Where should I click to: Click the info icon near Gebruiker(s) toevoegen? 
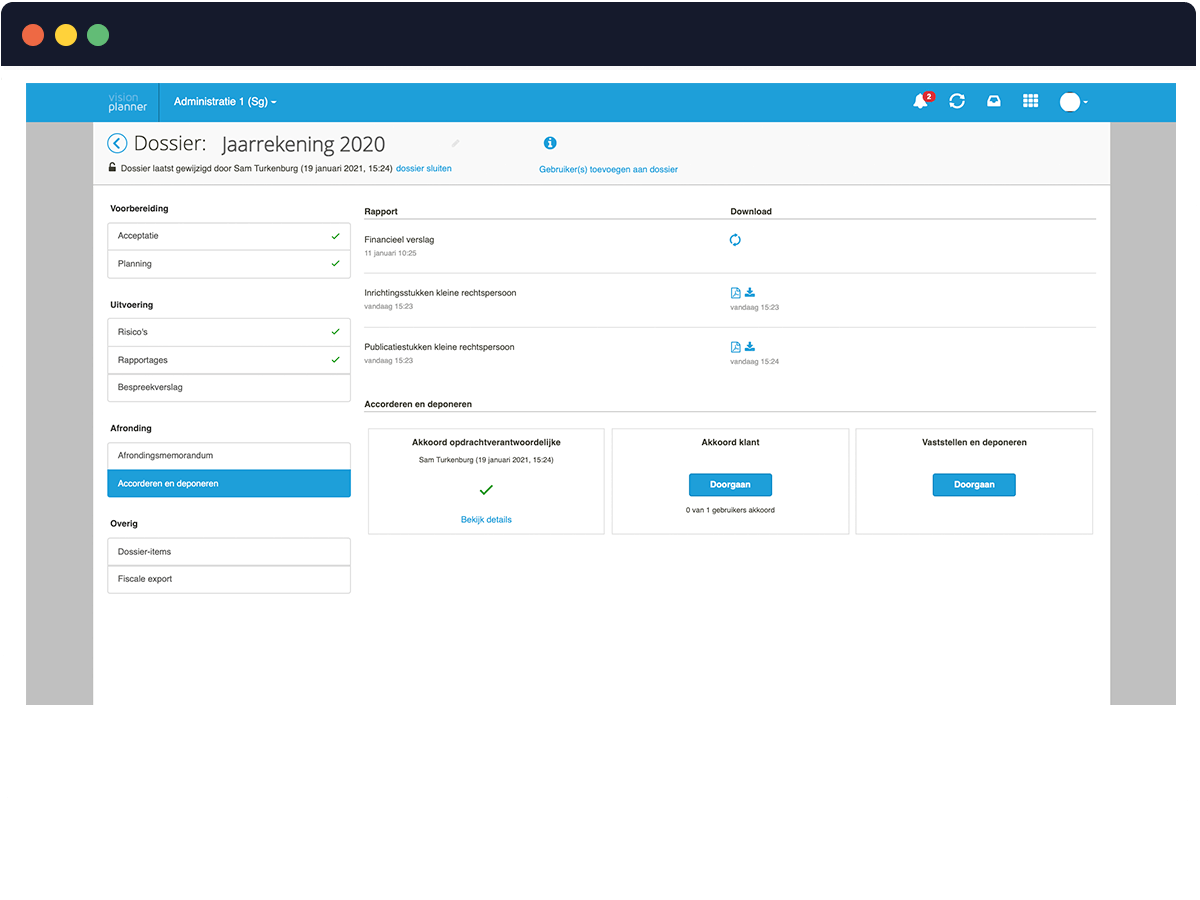click(550, 143)
